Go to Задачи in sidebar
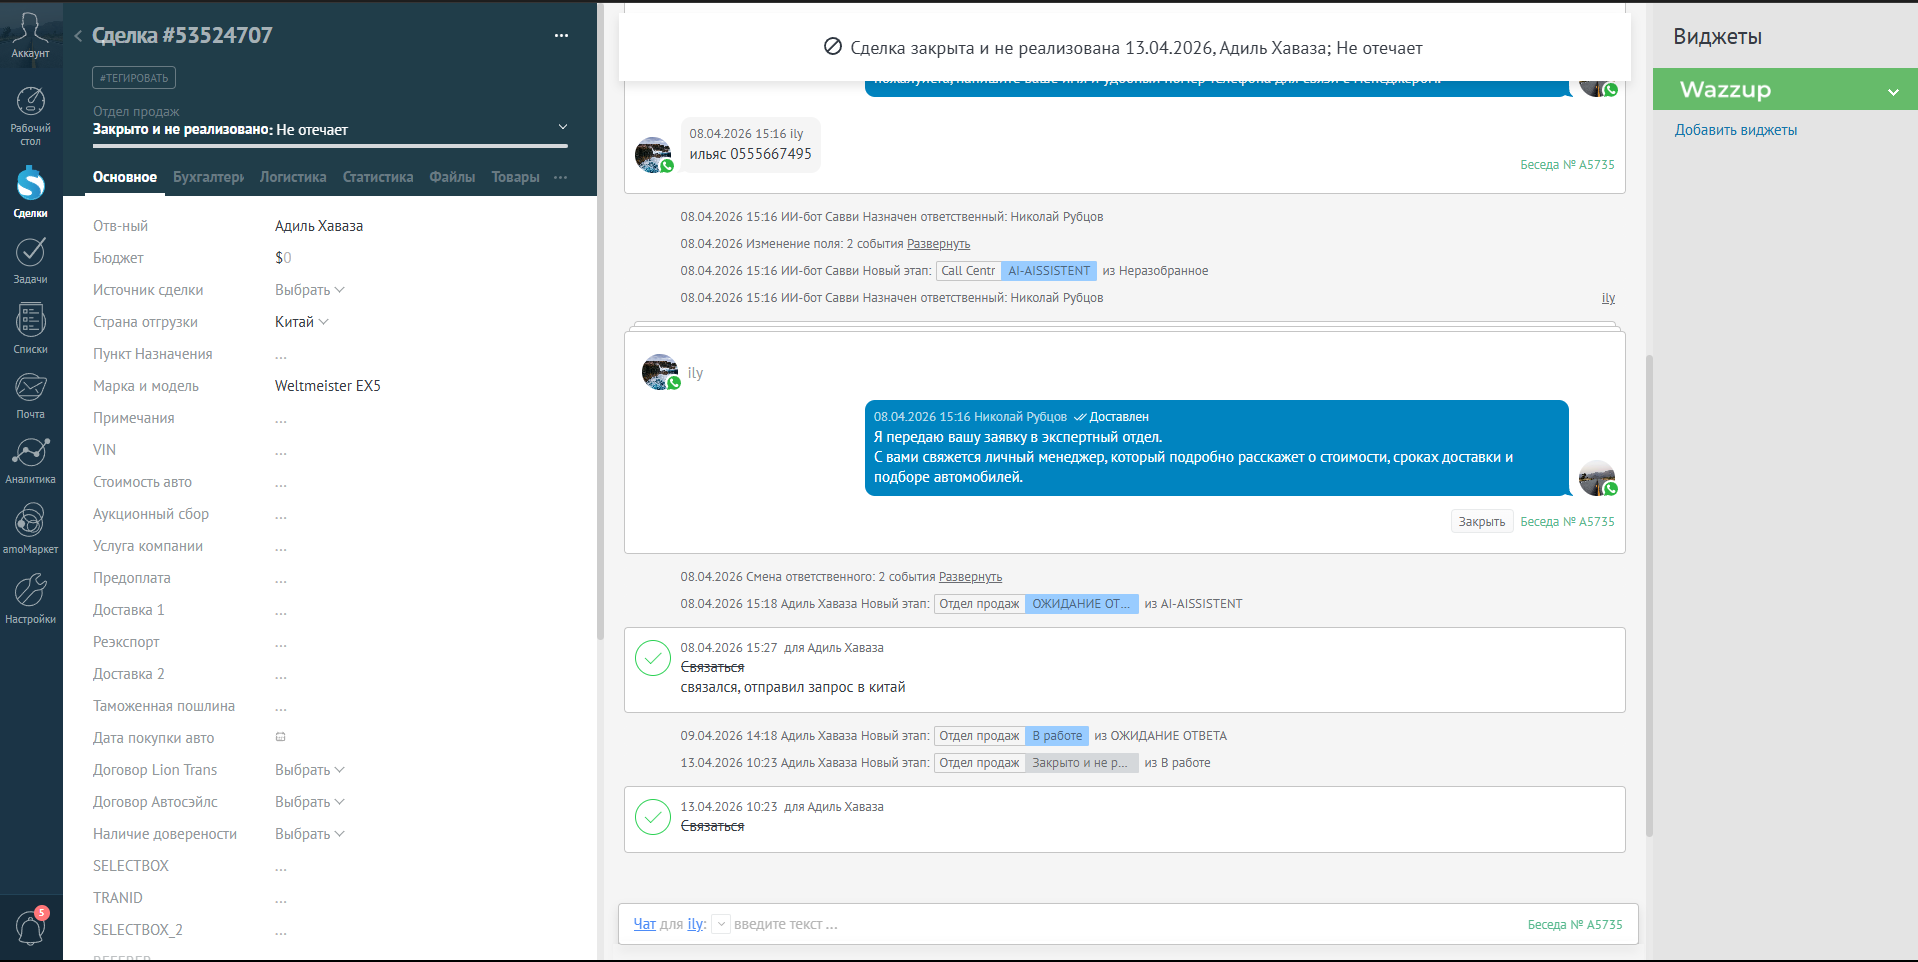 point(30,260)
